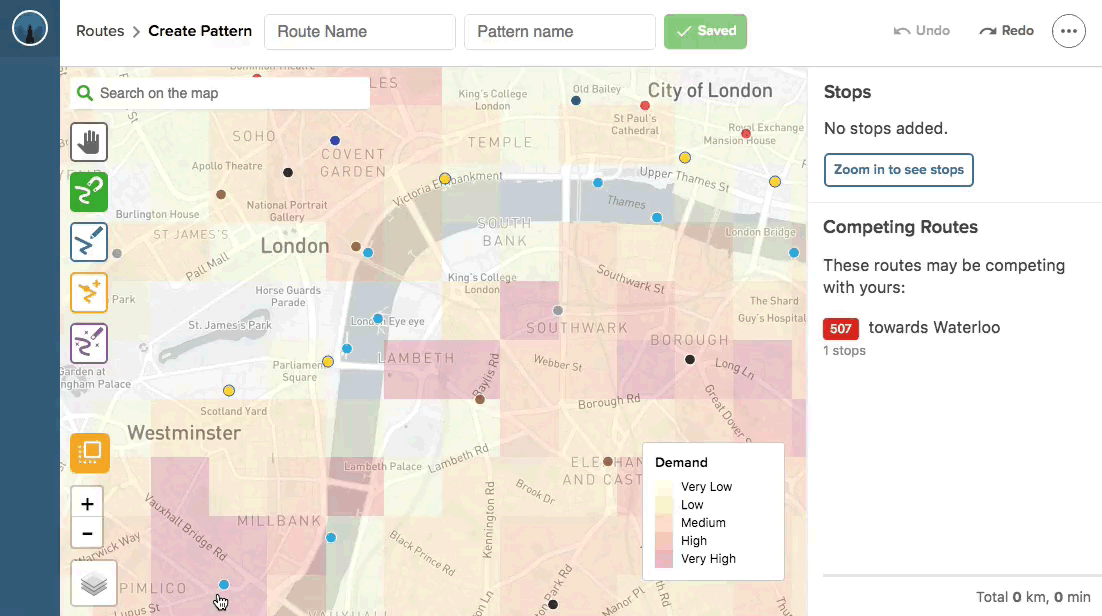Click the Very High demand swatch
1102x616 pixels.
click(x=663, y=559)
